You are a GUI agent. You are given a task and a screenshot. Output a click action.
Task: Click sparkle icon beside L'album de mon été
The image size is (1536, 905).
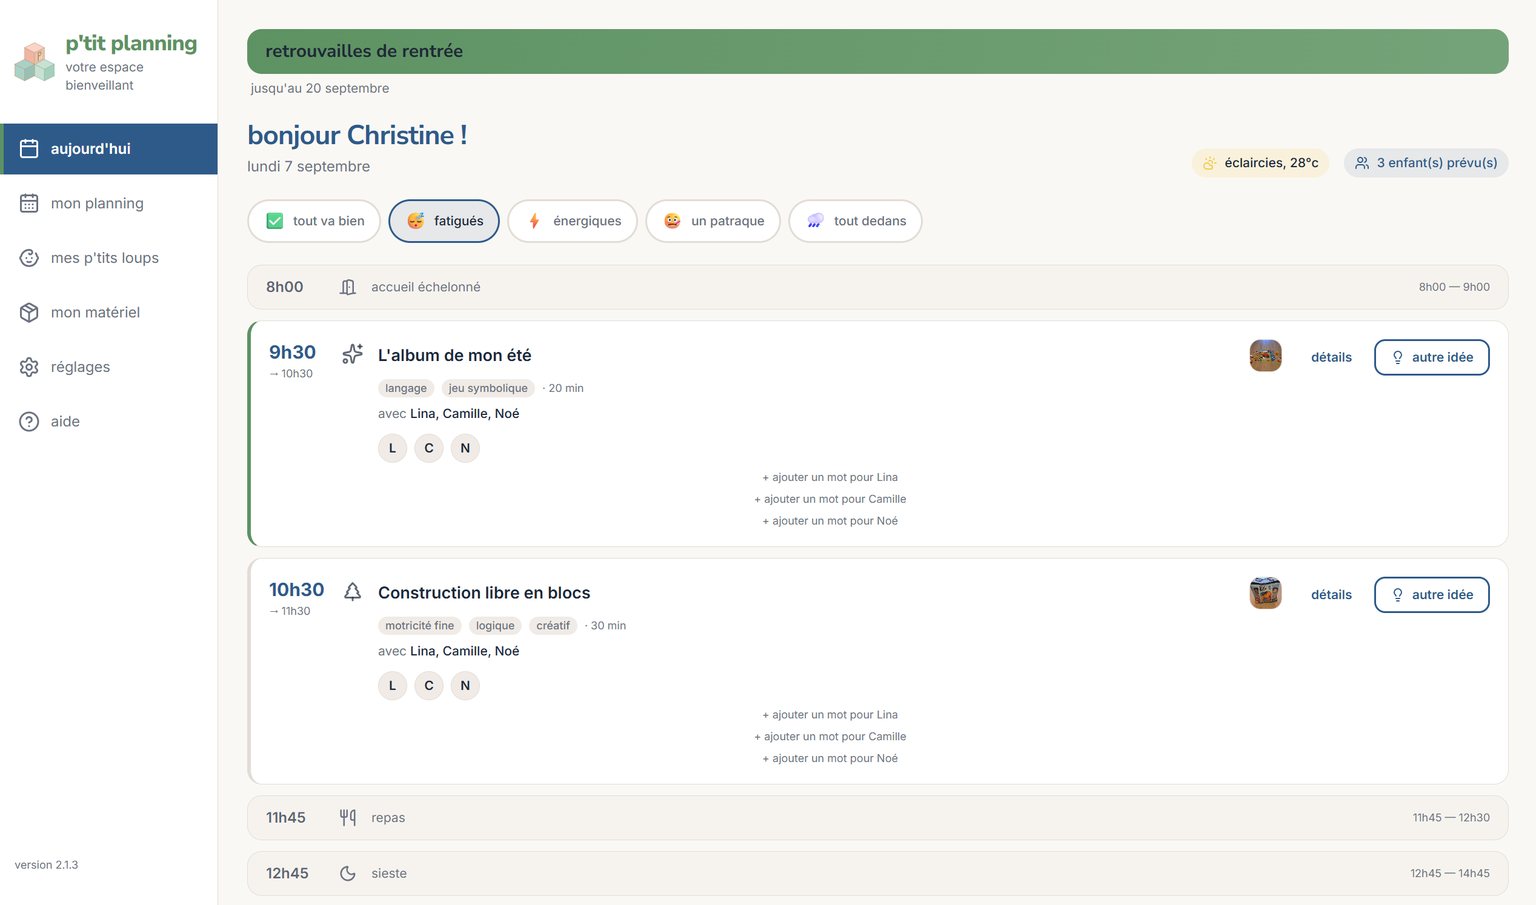[x=352, y=354]
